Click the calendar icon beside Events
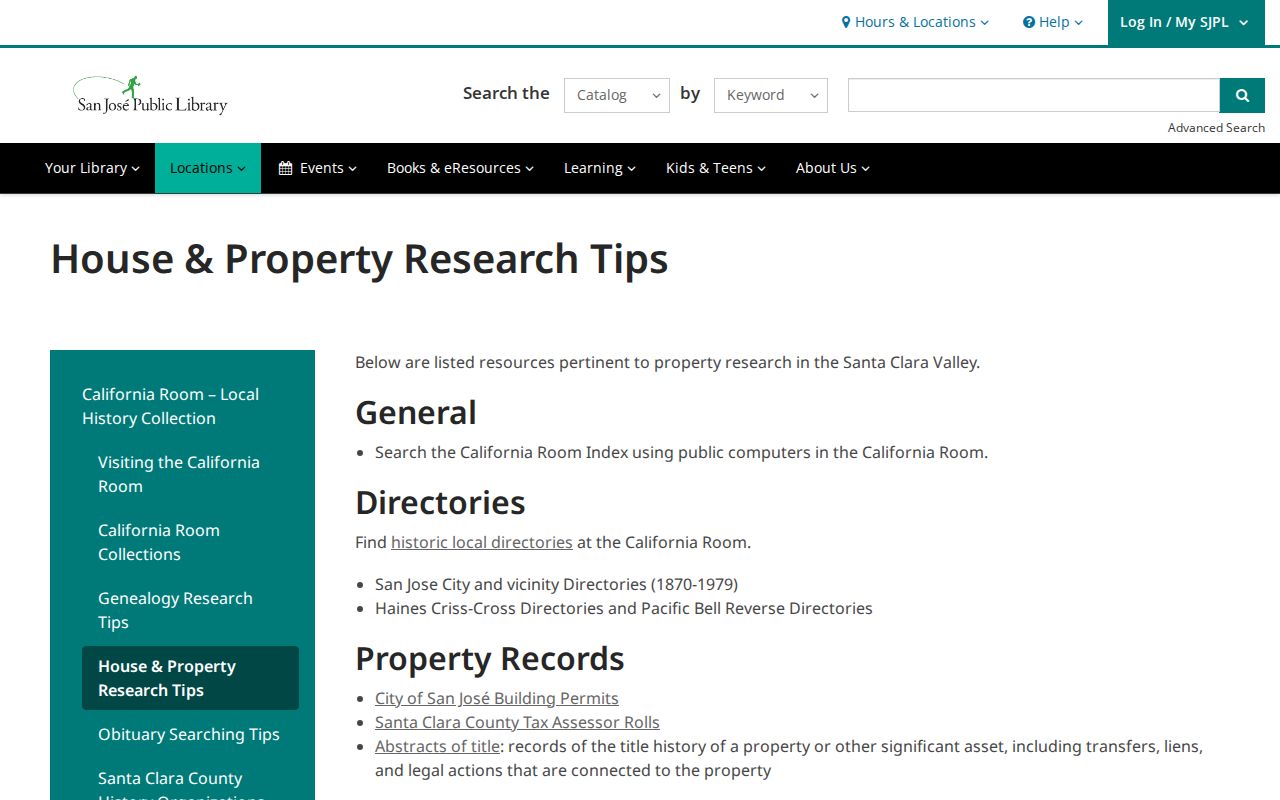The height and width of the screenshot is (800, 1280). [285, 168]
